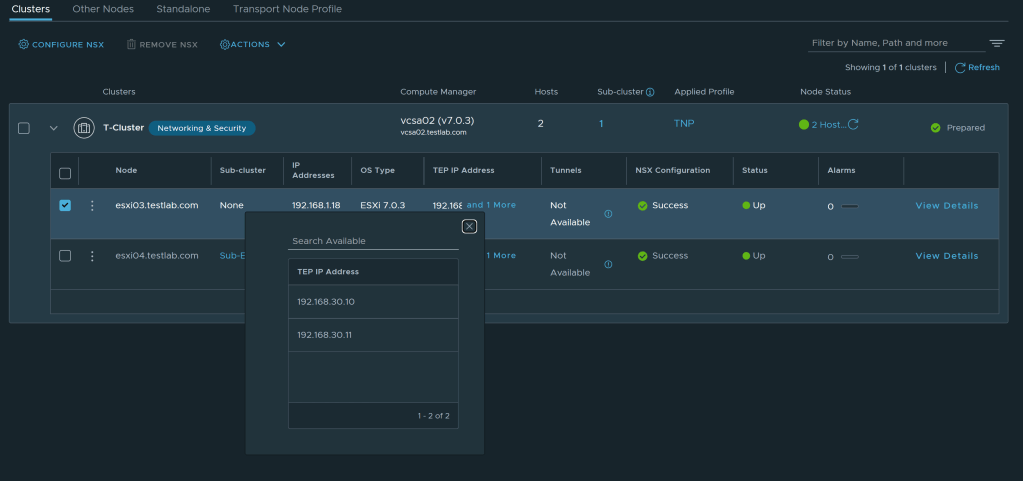Collapse the T-Cluster row

pyautogui.click(x=54, y=128)
